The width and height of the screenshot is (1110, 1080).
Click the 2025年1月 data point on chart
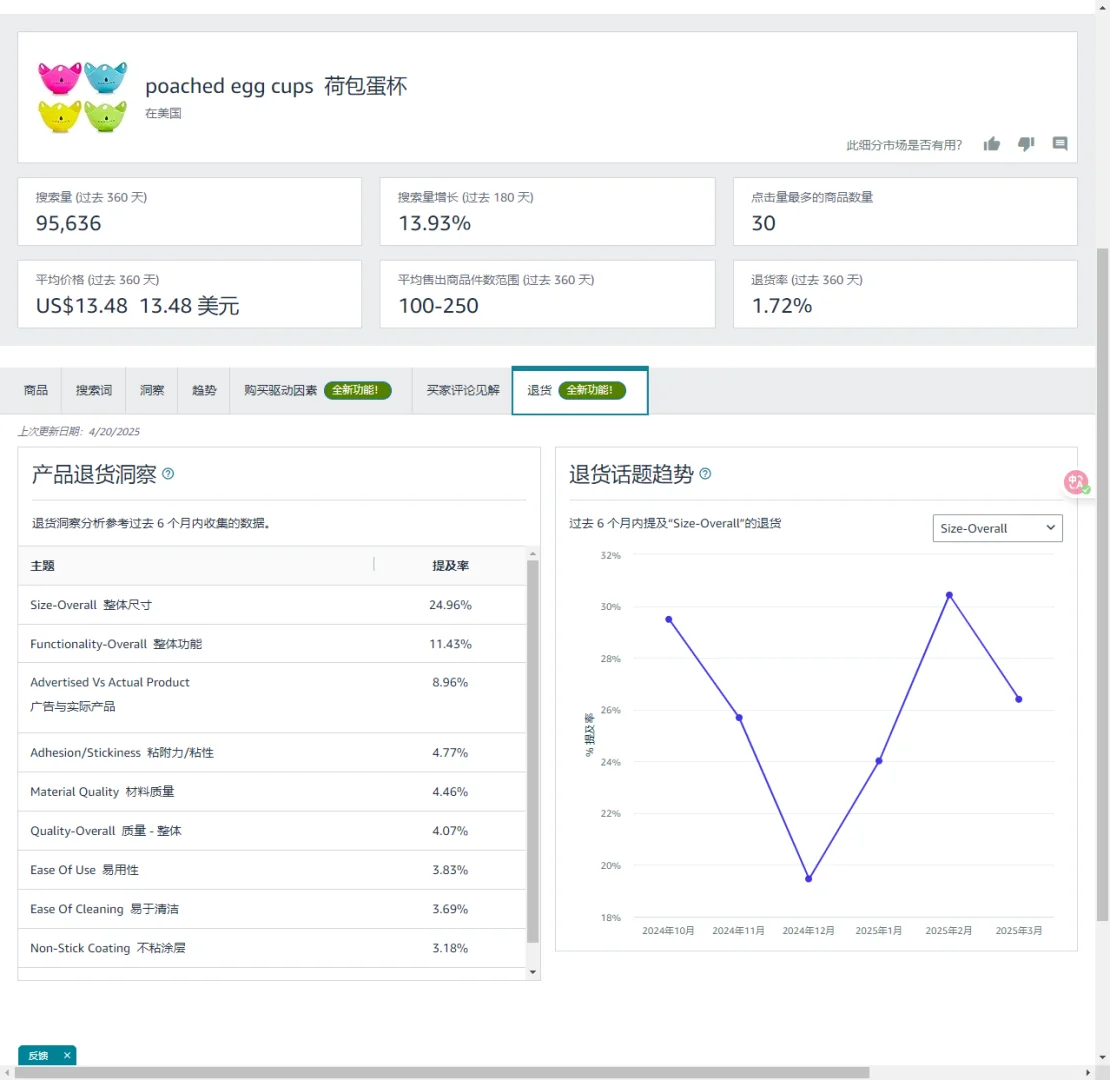pos(879,761)
